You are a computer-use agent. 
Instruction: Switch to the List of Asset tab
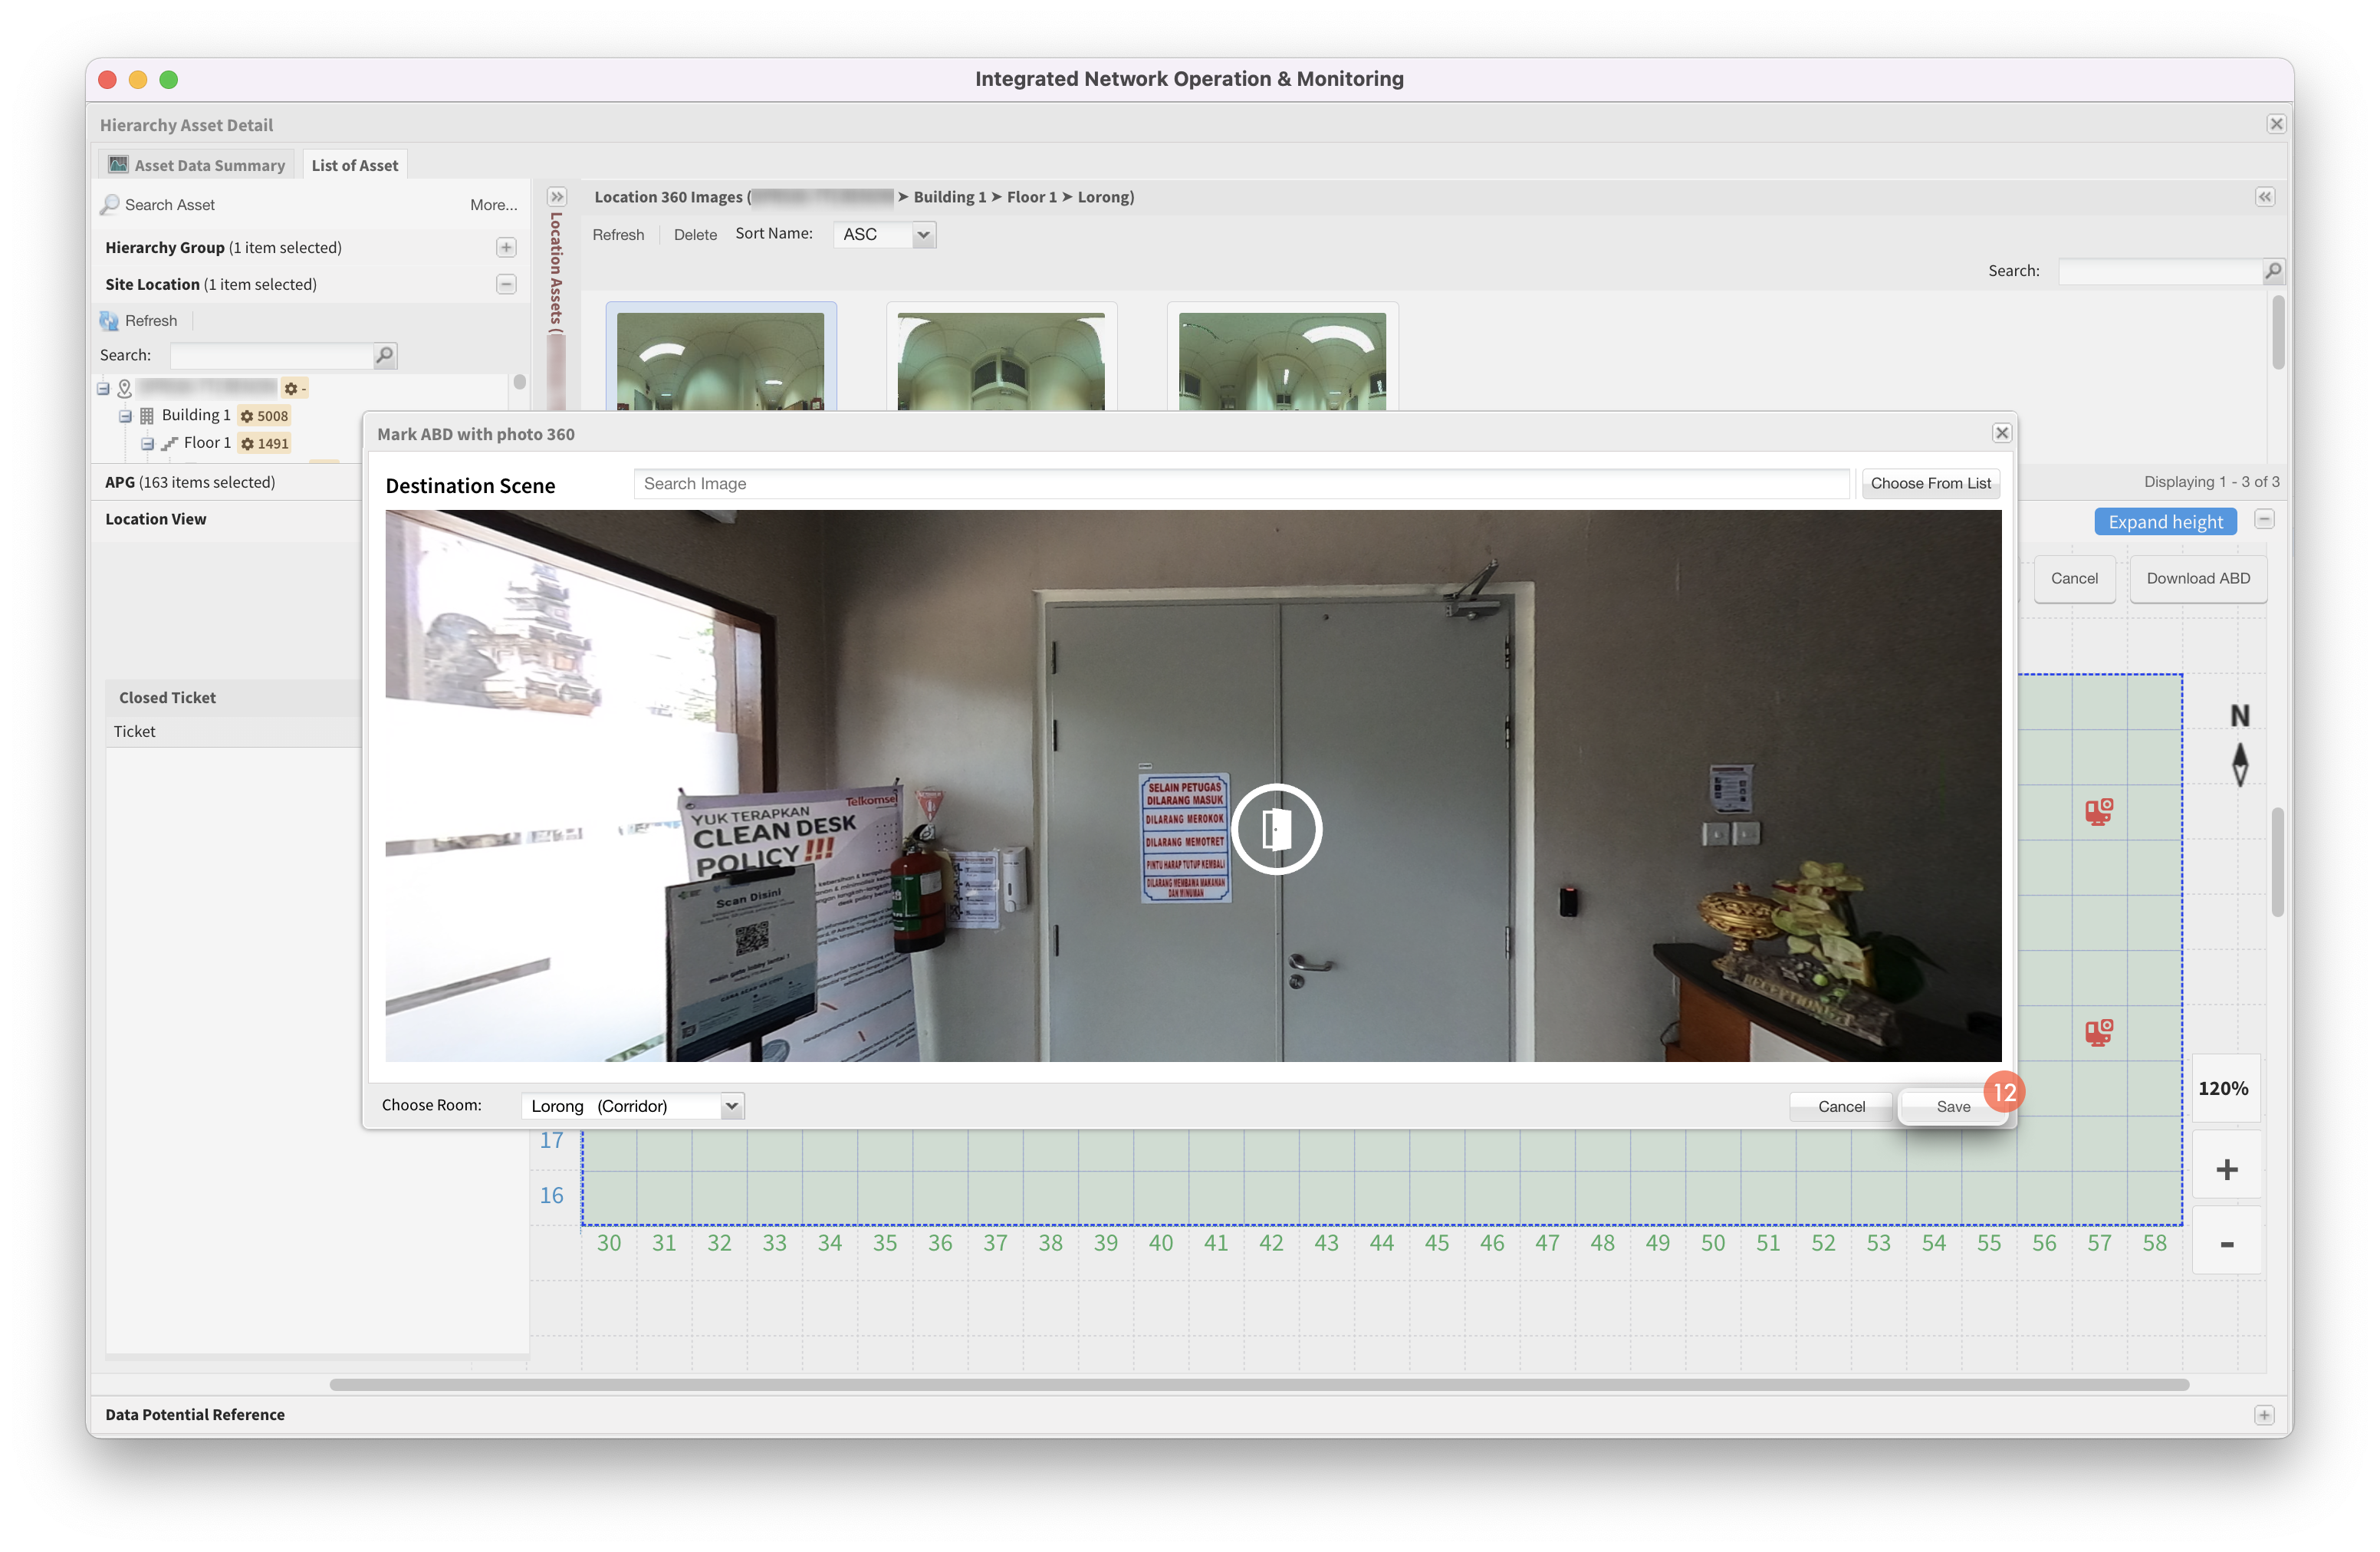click(354, 165)
